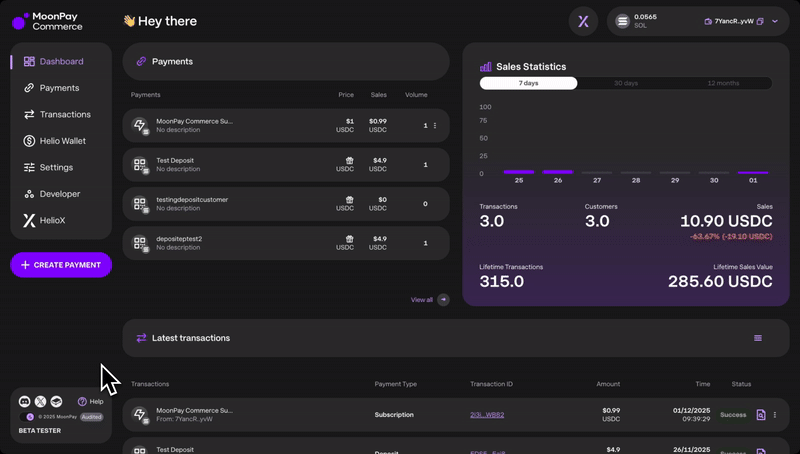
Task: Click the arrow button next to View all
Action: coord(443,300)
